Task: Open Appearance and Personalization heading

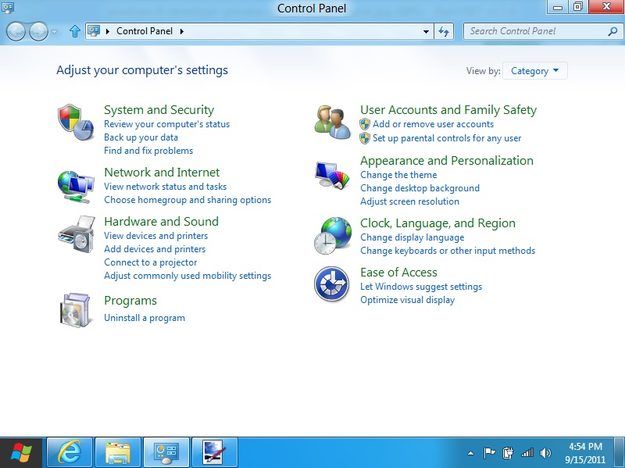Action: (x=447, y=160)
